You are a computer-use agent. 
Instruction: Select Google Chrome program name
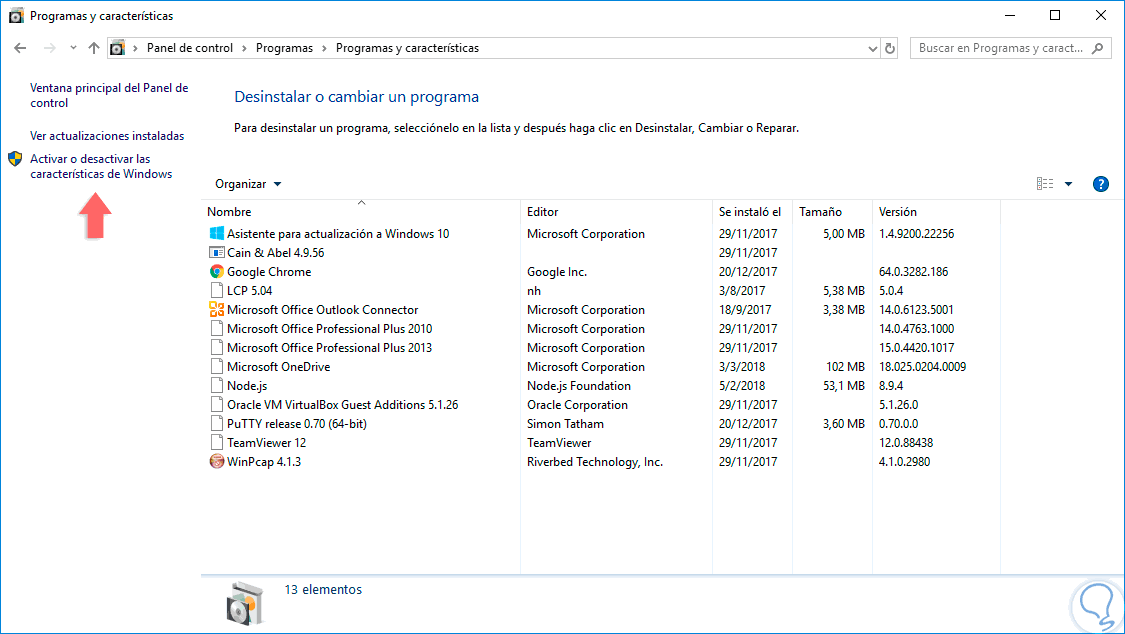pyautogui.click(x=269, y=272)
